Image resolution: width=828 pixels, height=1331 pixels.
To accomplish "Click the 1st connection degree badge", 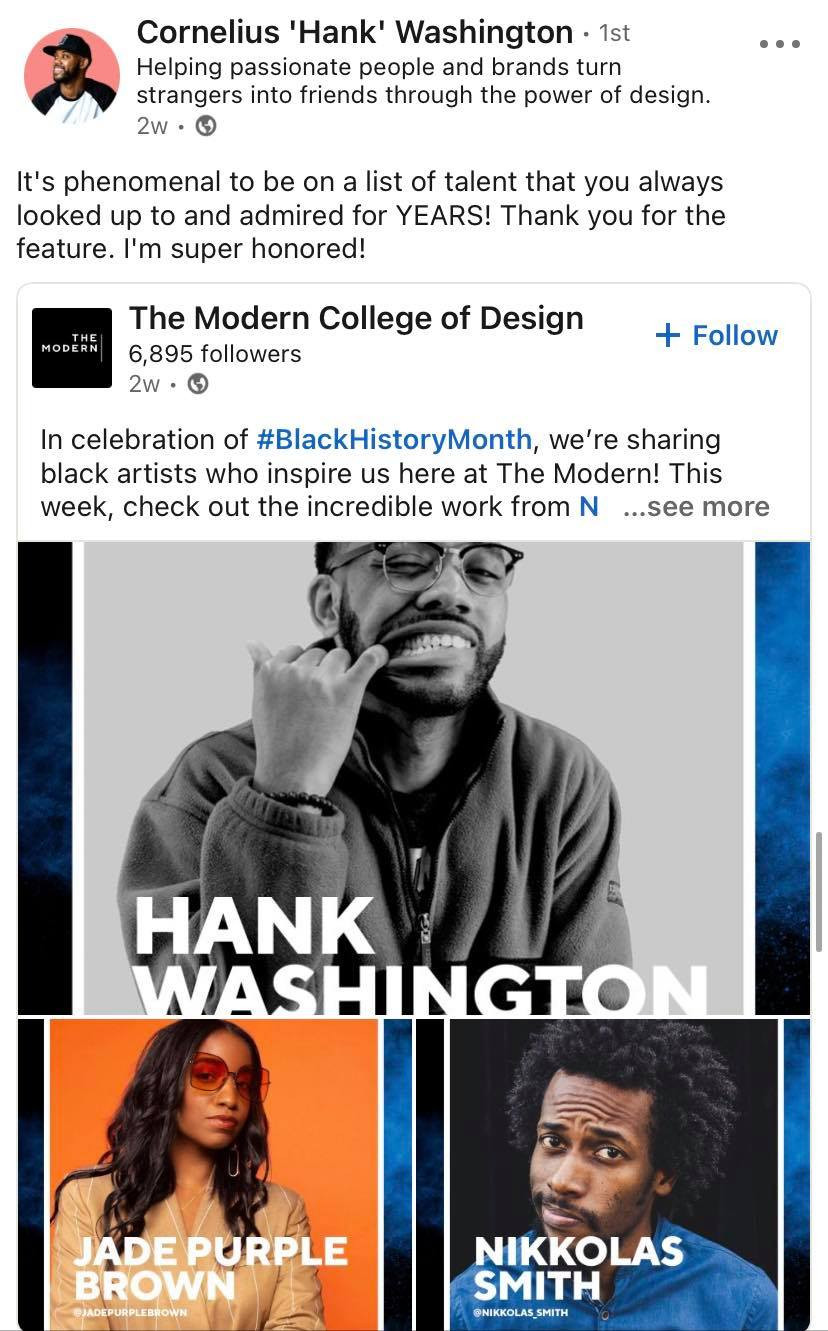I will pyautogui.click(x=614, y=33).
